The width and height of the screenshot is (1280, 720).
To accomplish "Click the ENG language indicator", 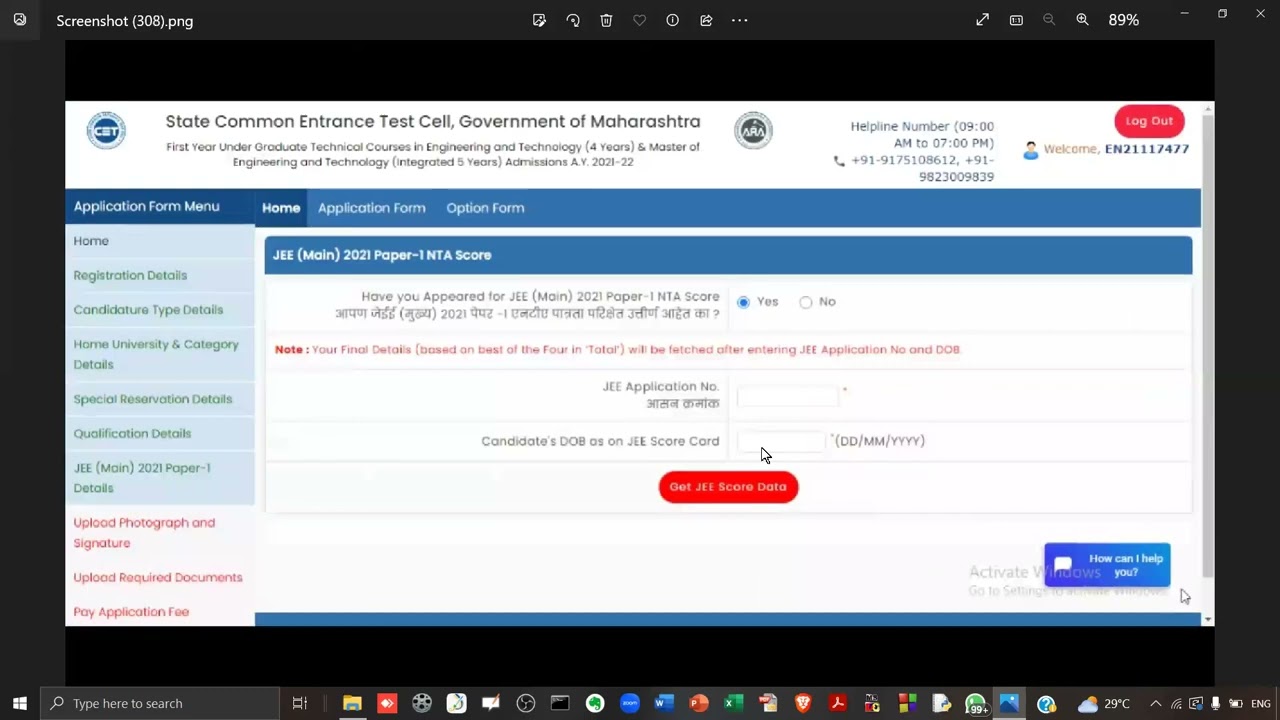I will click(x=1260, y=703).
